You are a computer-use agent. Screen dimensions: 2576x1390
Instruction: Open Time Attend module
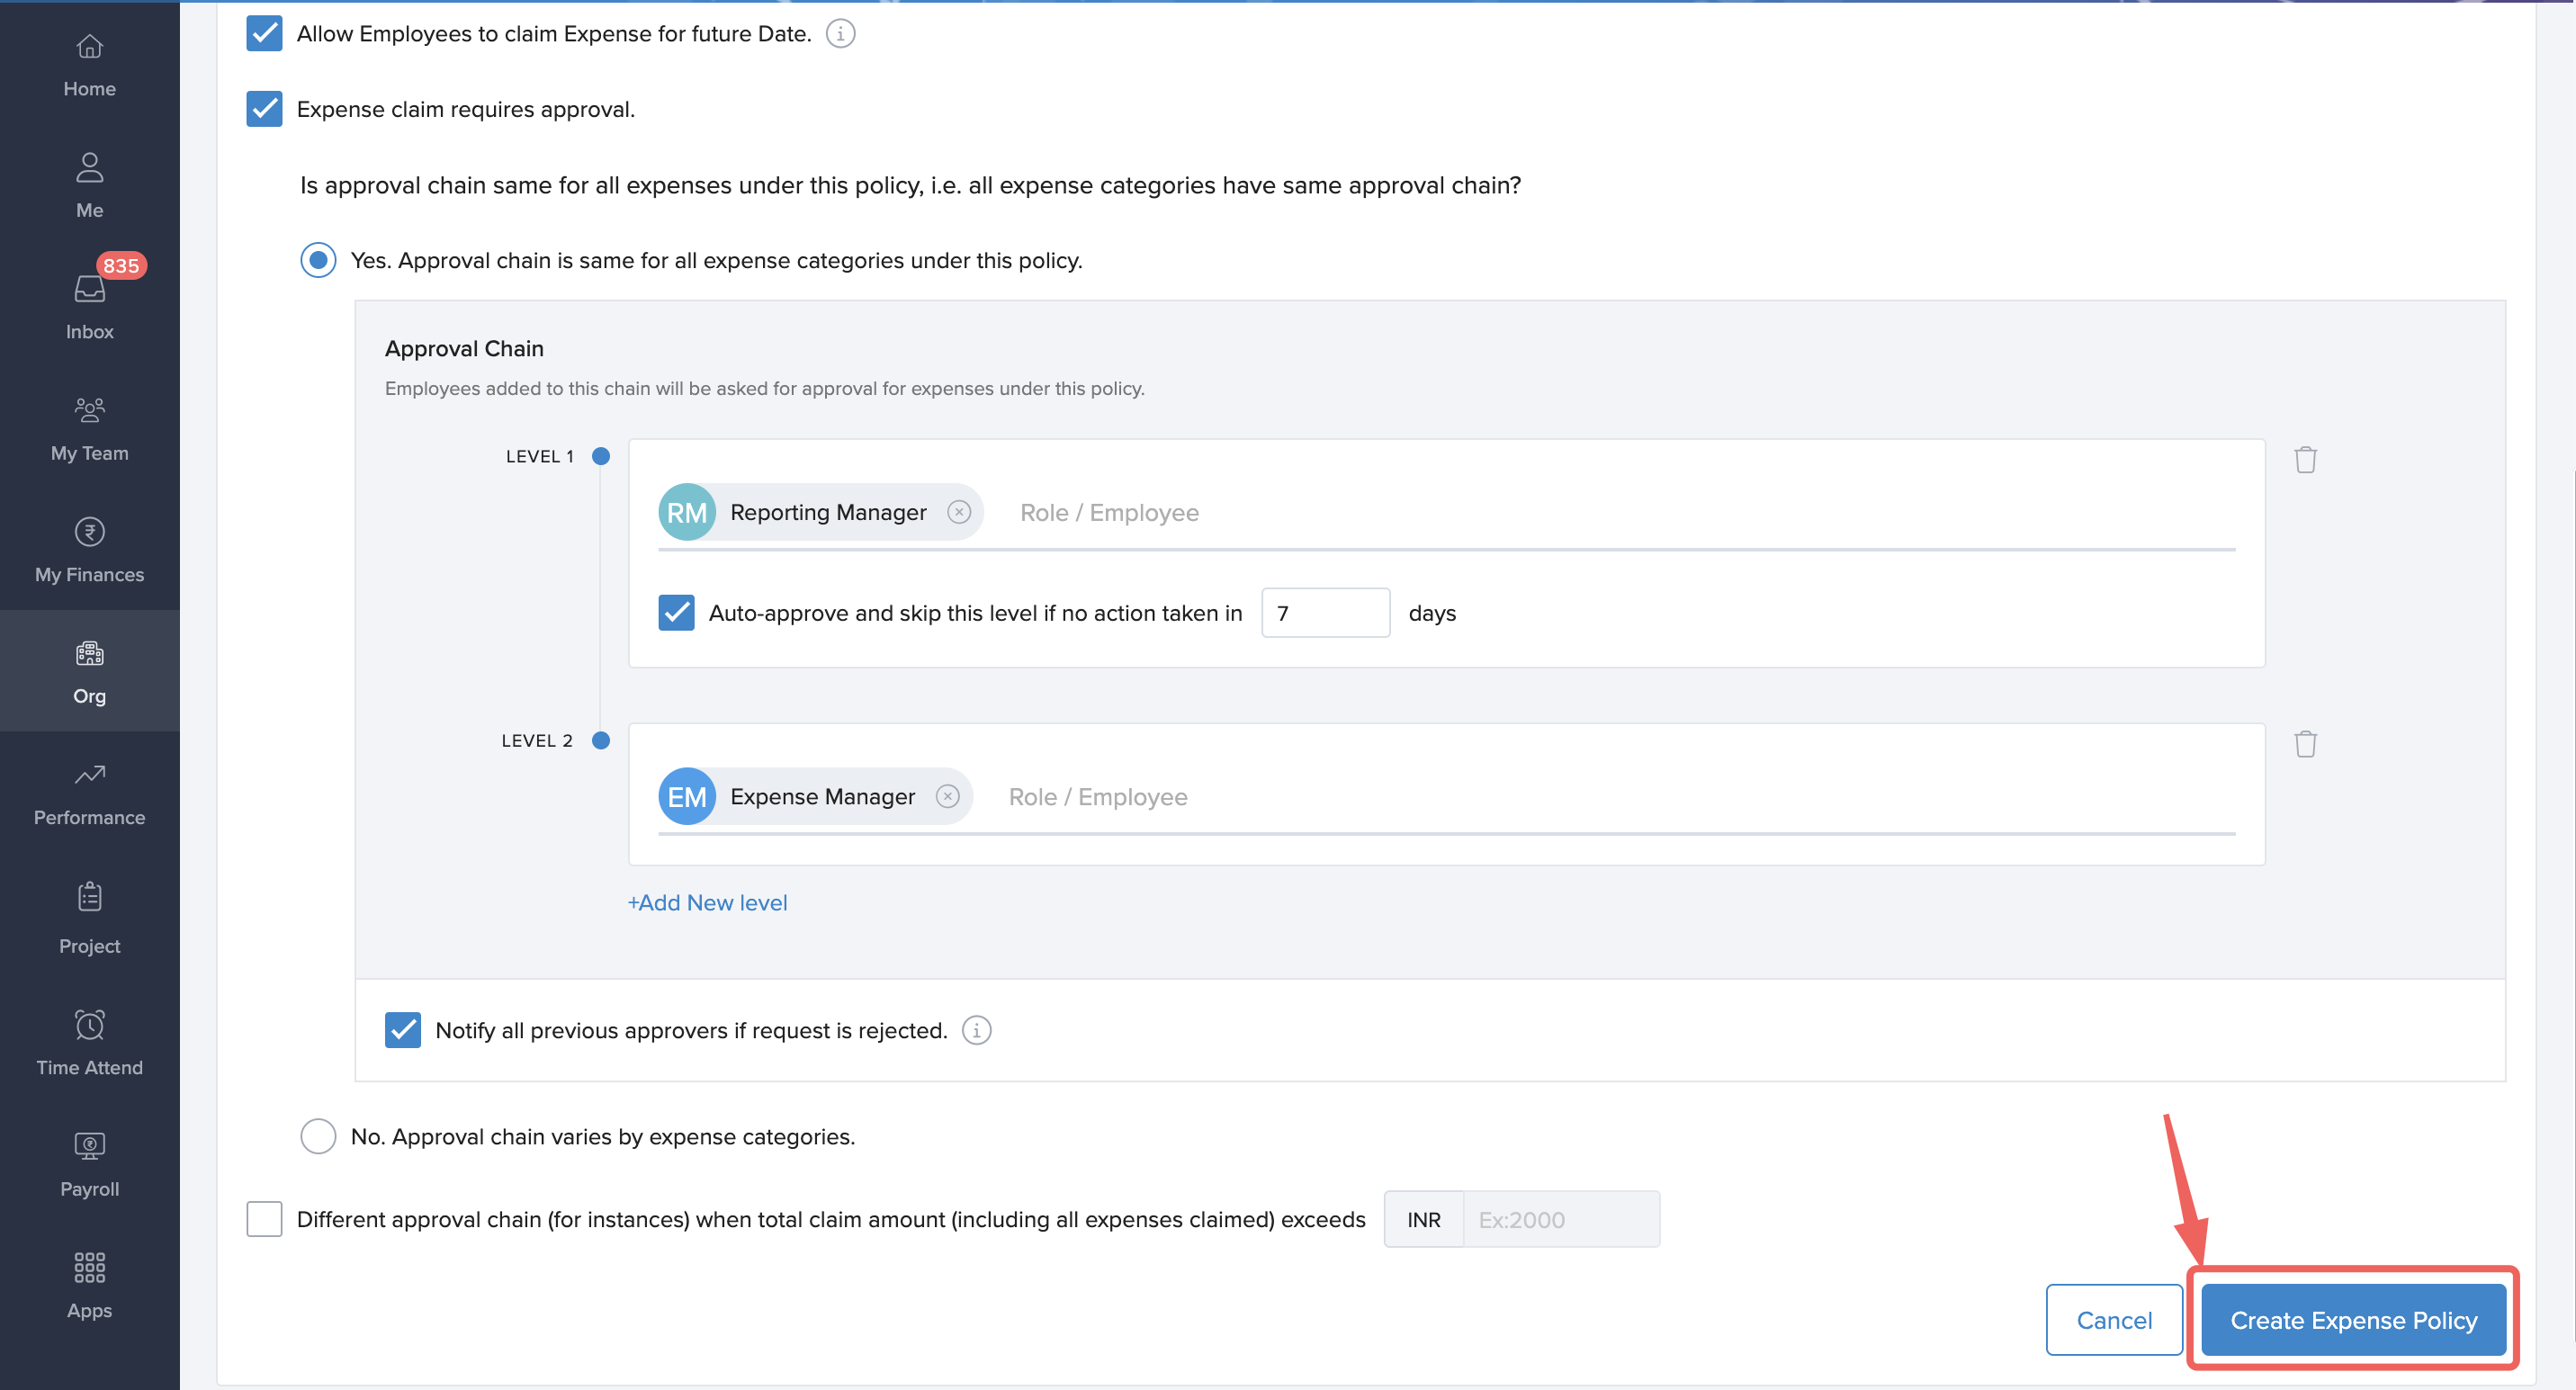tap(89, 1042)
